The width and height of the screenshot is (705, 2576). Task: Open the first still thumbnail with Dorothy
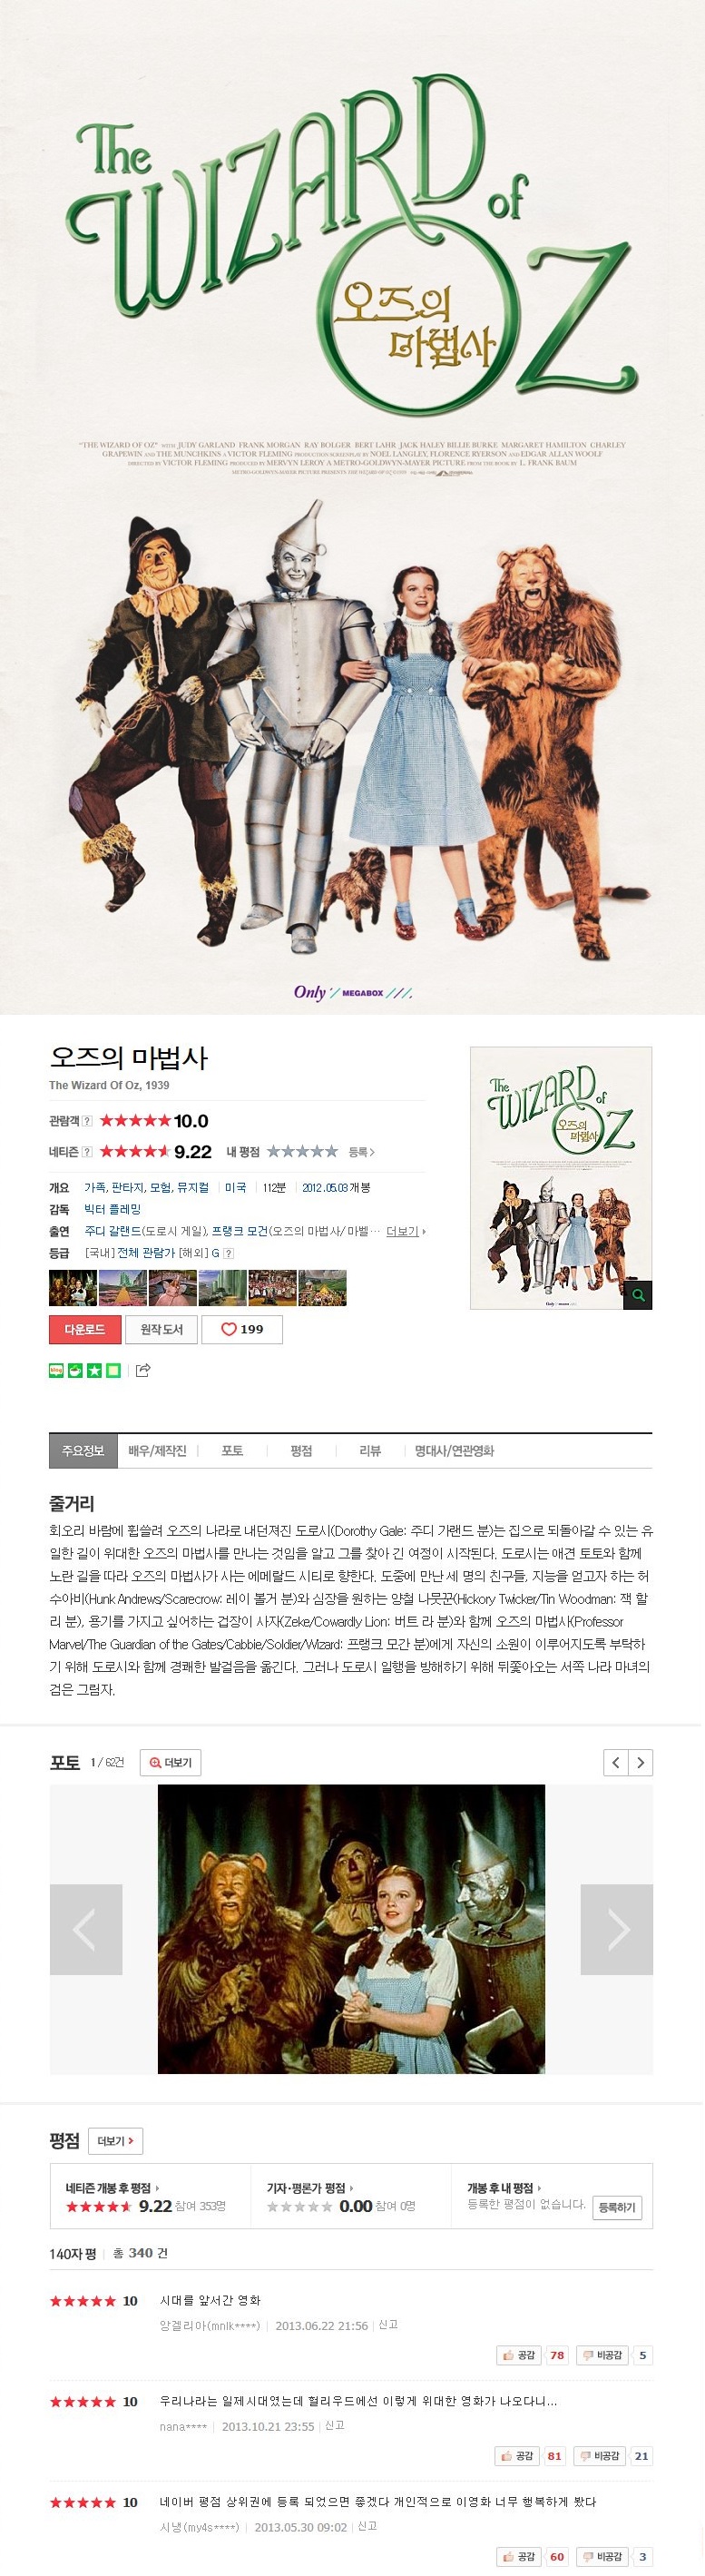(73, 1288)
